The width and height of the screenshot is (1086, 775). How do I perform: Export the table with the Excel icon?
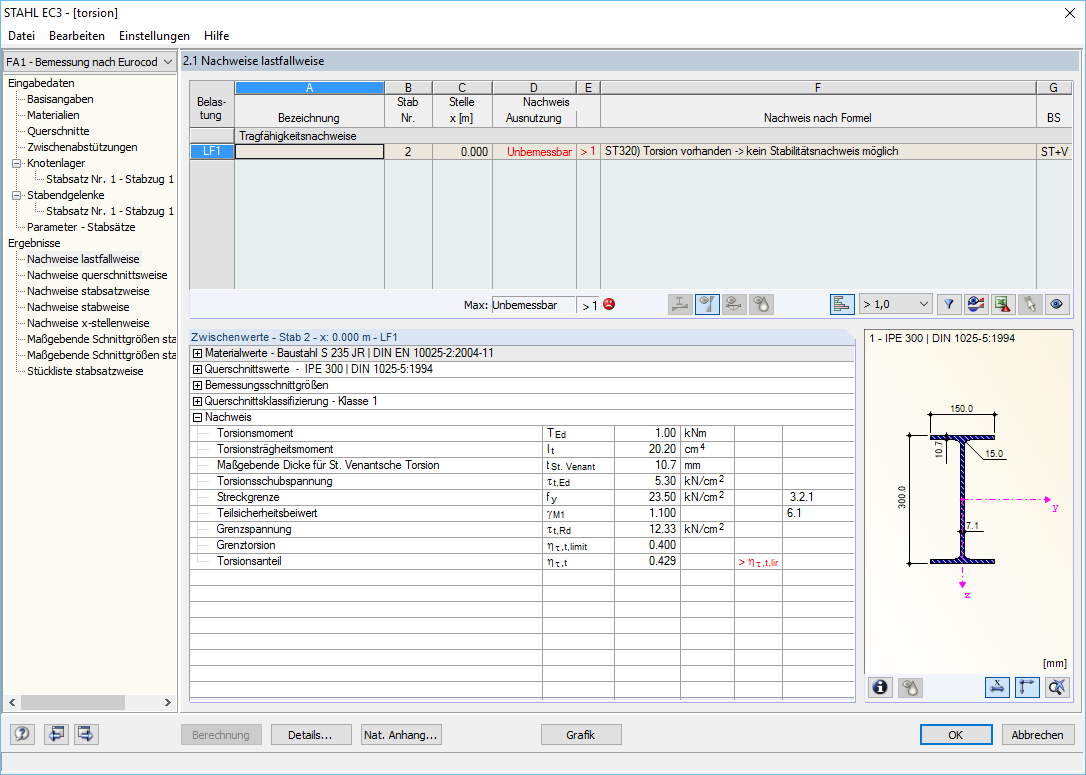click(x=1003, y=304)
